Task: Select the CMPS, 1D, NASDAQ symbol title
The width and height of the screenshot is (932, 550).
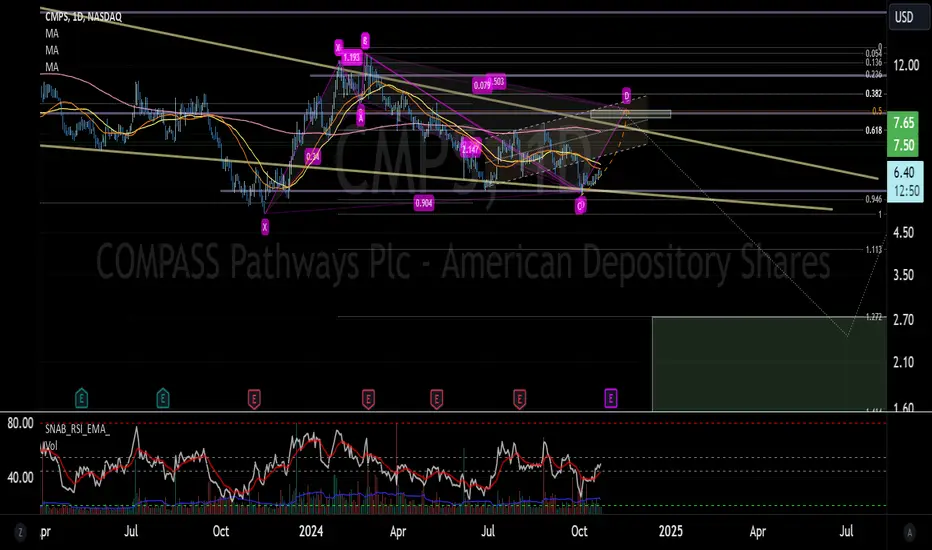Action: tap(83, 17)
